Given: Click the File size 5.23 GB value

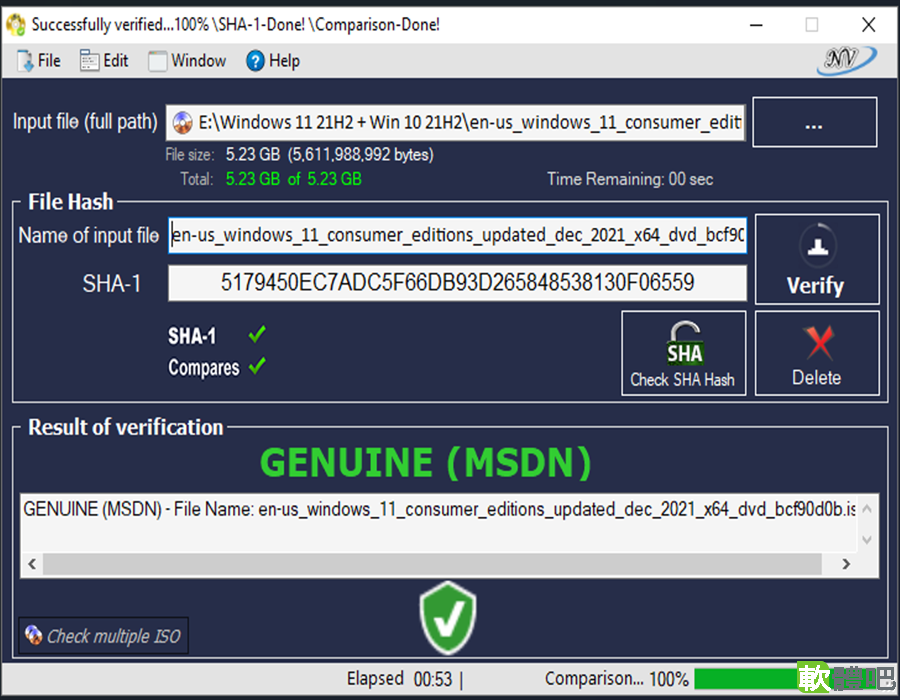Looking at the screenshot, I should click(x=329, y=154).
